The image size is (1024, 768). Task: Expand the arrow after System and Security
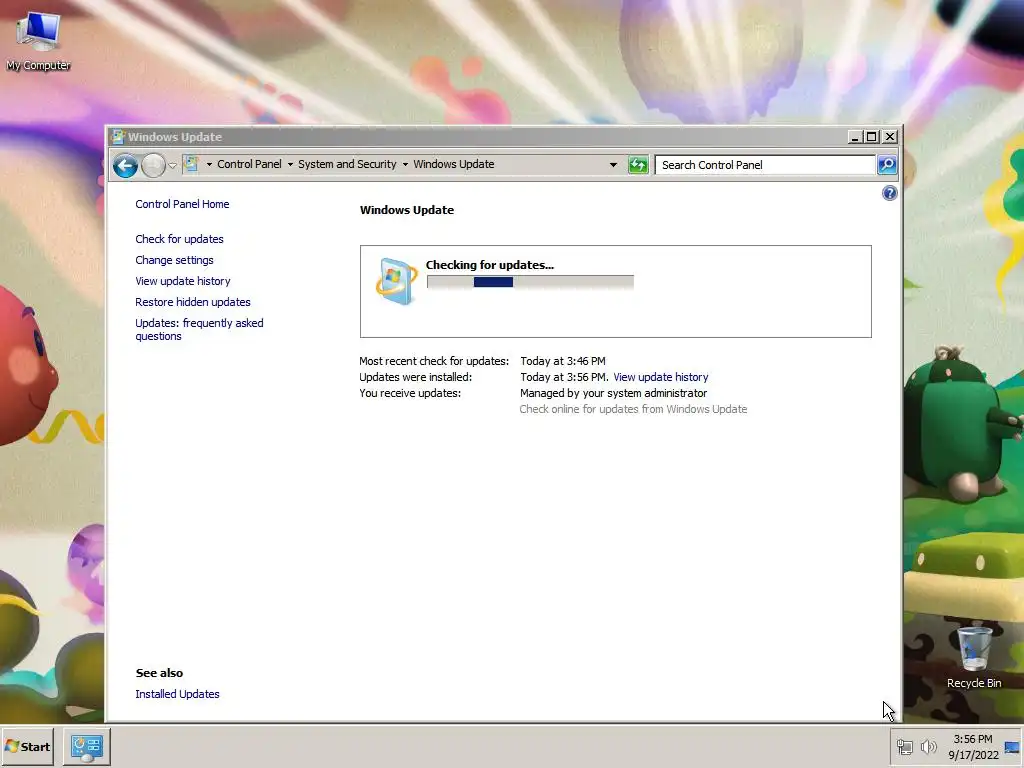point(405,165)
